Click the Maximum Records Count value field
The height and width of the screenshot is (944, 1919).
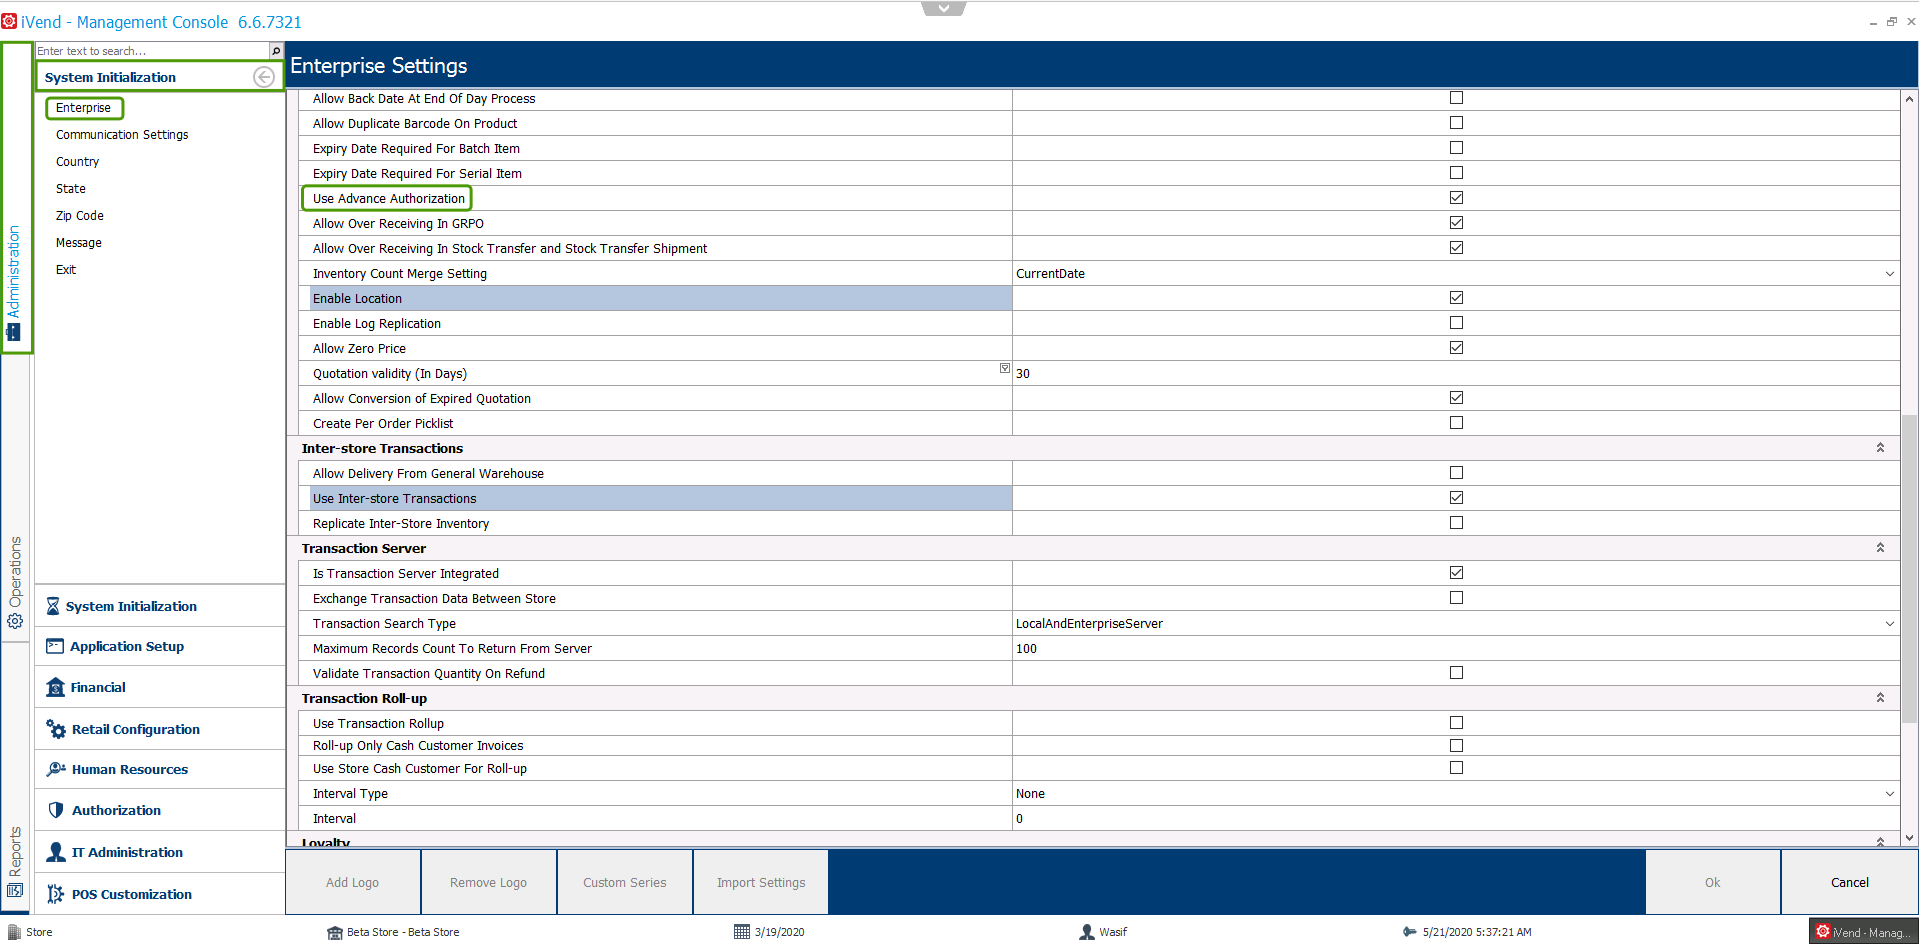[1456, 649]
